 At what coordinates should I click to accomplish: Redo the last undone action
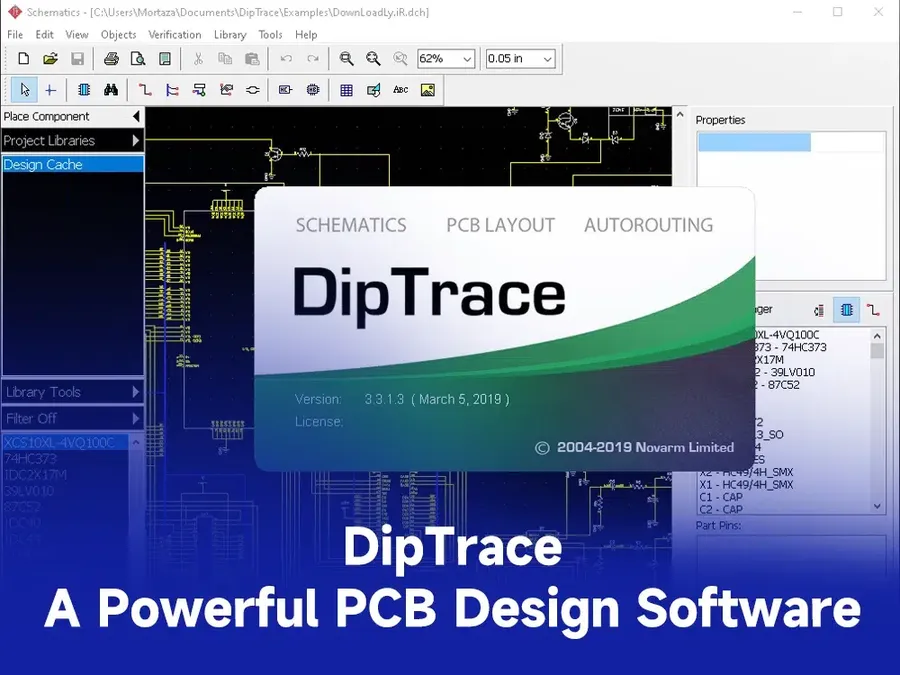313,59
